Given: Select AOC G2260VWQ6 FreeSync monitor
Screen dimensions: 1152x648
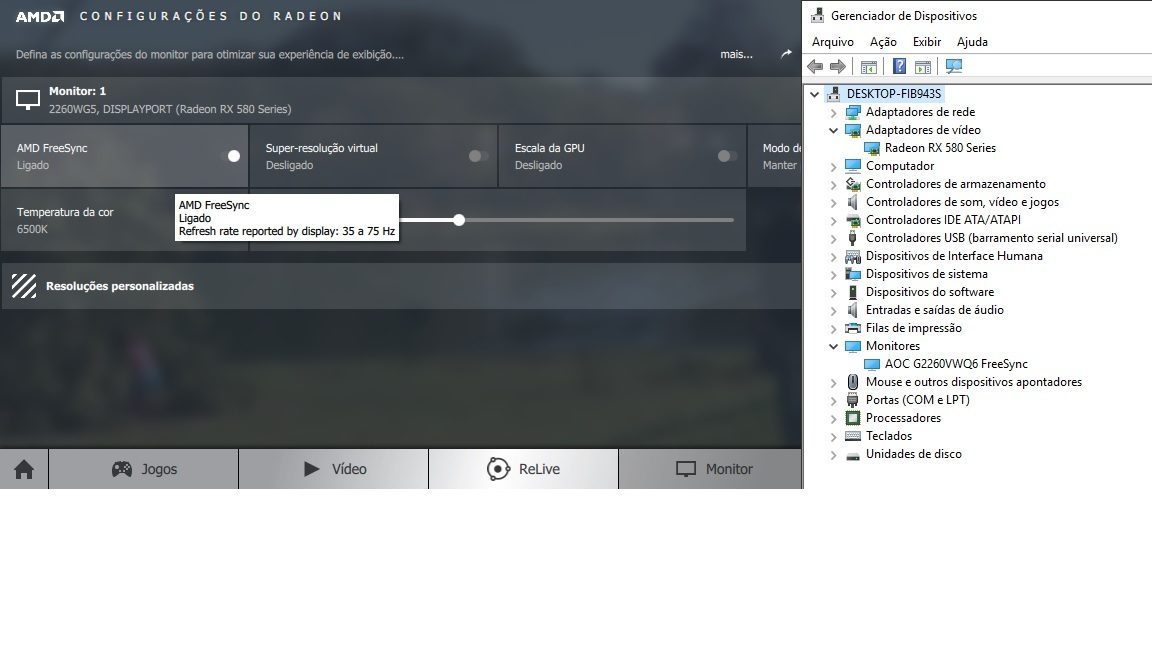Looking at the screenshot, I should point(956,364).
